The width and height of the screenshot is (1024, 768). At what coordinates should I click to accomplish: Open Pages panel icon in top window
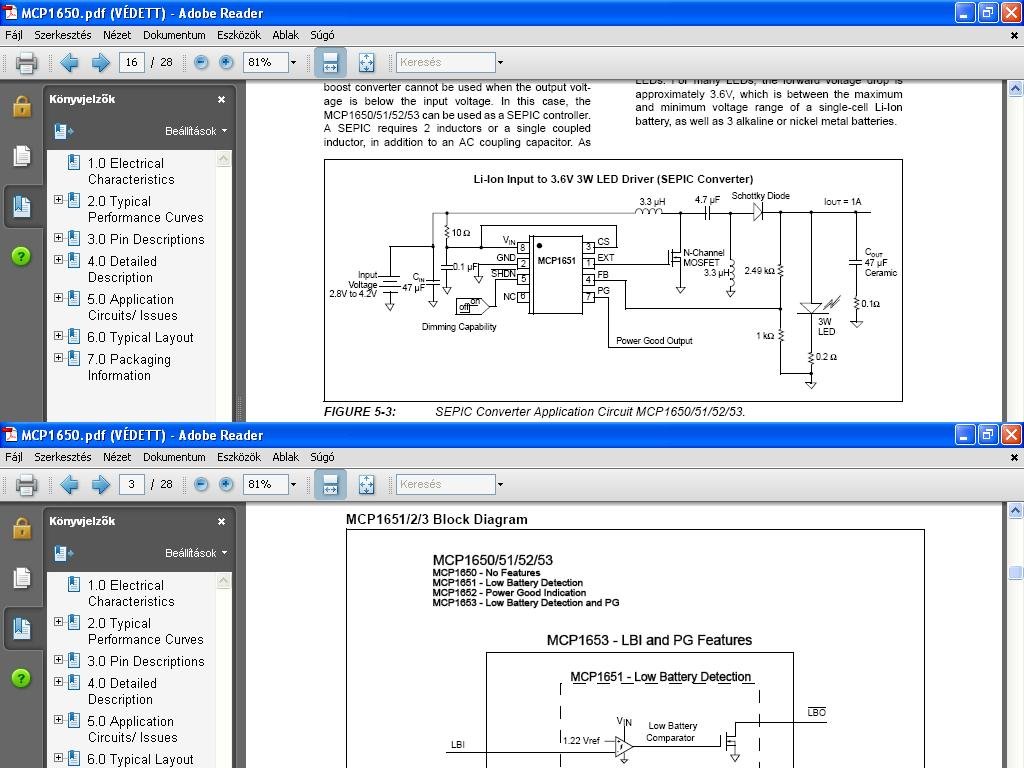(x=22, y=155)
